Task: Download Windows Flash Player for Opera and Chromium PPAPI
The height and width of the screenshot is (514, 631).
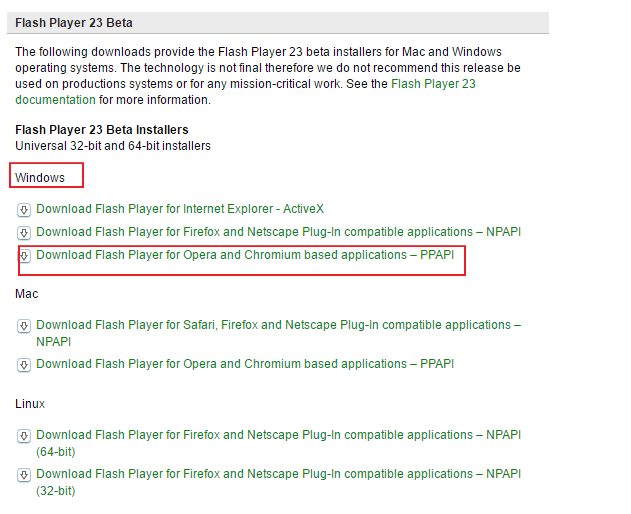Action: click(245, 255)
